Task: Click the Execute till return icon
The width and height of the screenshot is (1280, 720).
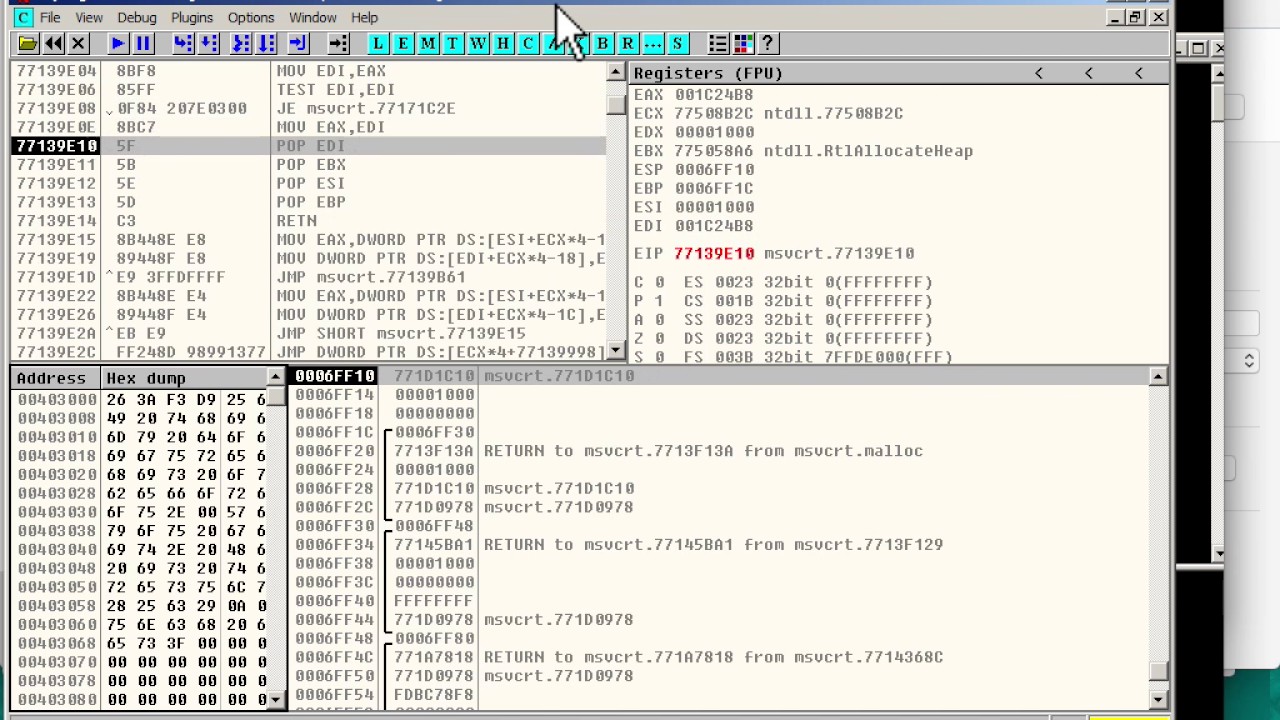Action: [297, 44]
